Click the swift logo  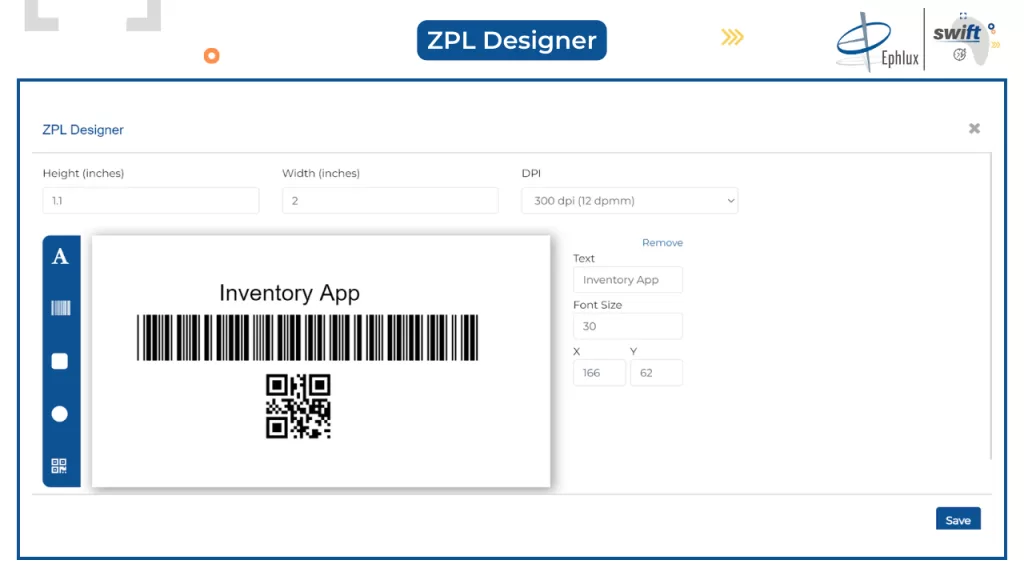click(960, 40)
